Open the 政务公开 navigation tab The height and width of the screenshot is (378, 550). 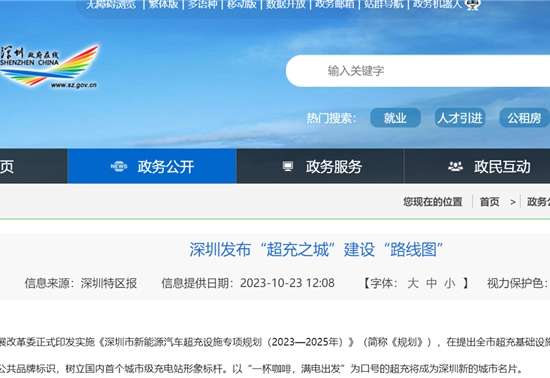[x=152, y=166]
